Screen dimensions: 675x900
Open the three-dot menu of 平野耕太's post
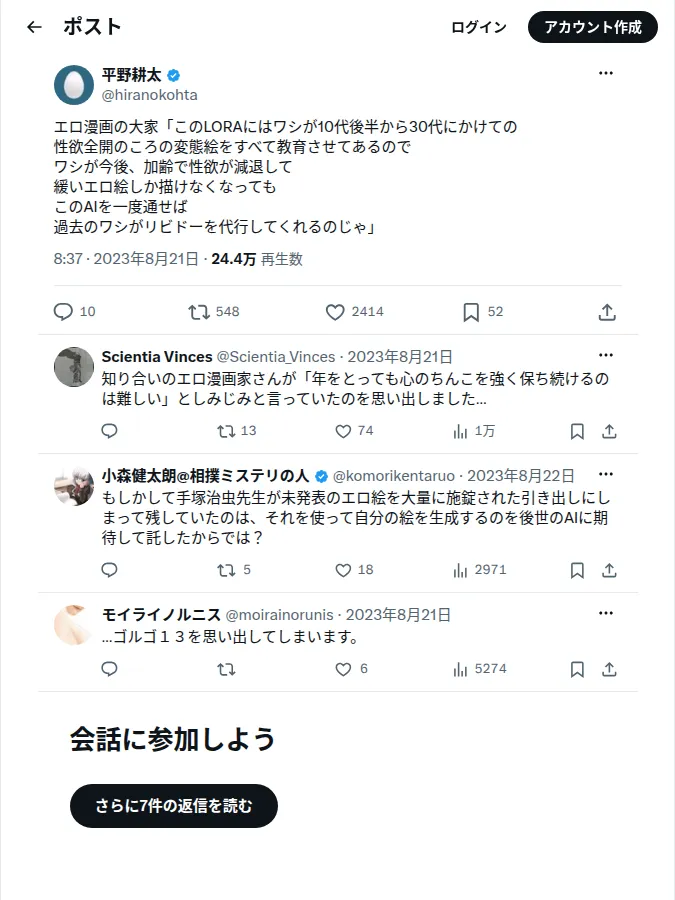point(606,73)
